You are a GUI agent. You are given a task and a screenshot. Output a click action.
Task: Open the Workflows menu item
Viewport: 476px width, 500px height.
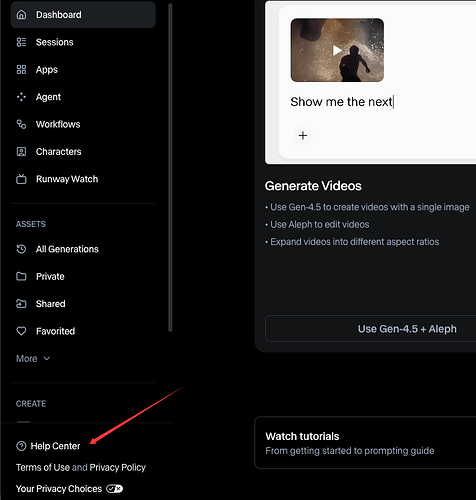click(83, 124)
